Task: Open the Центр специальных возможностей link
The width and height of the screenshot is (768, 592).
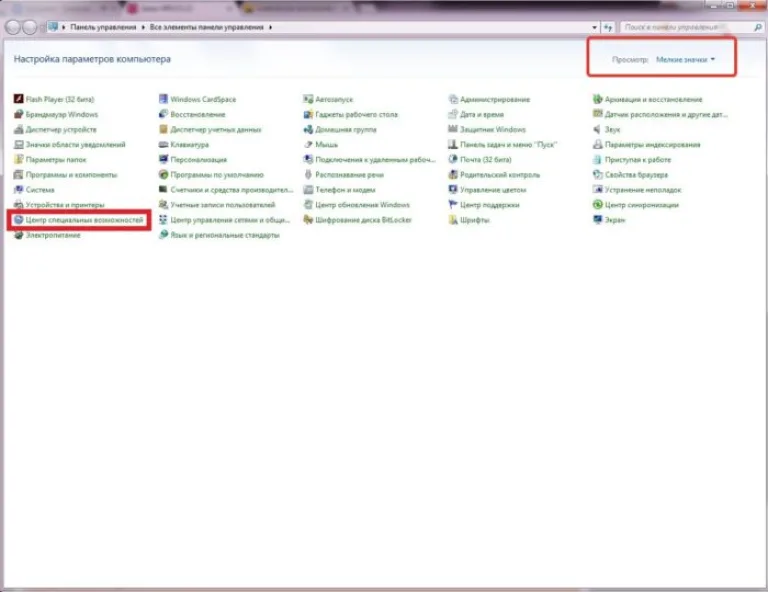Action: (84, 220)
